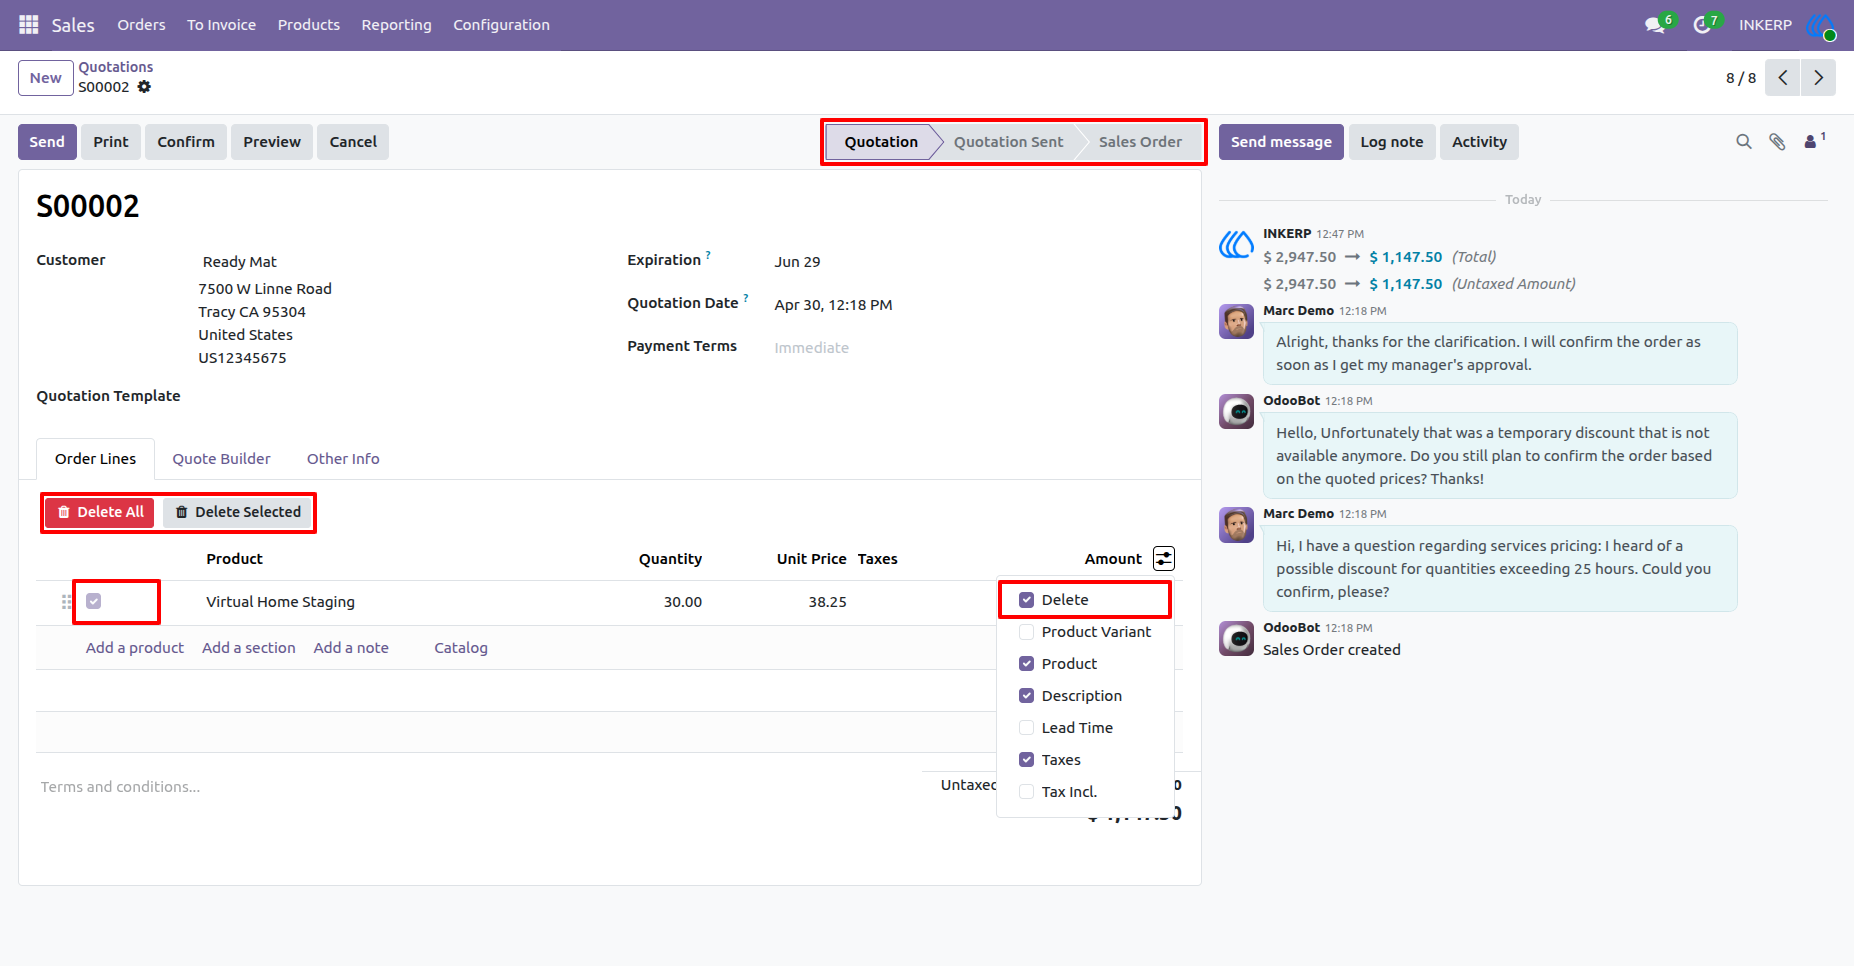Uncheck the Description column option
The height and width of the screenshot is (966, 1854).
click(1026, 696)
